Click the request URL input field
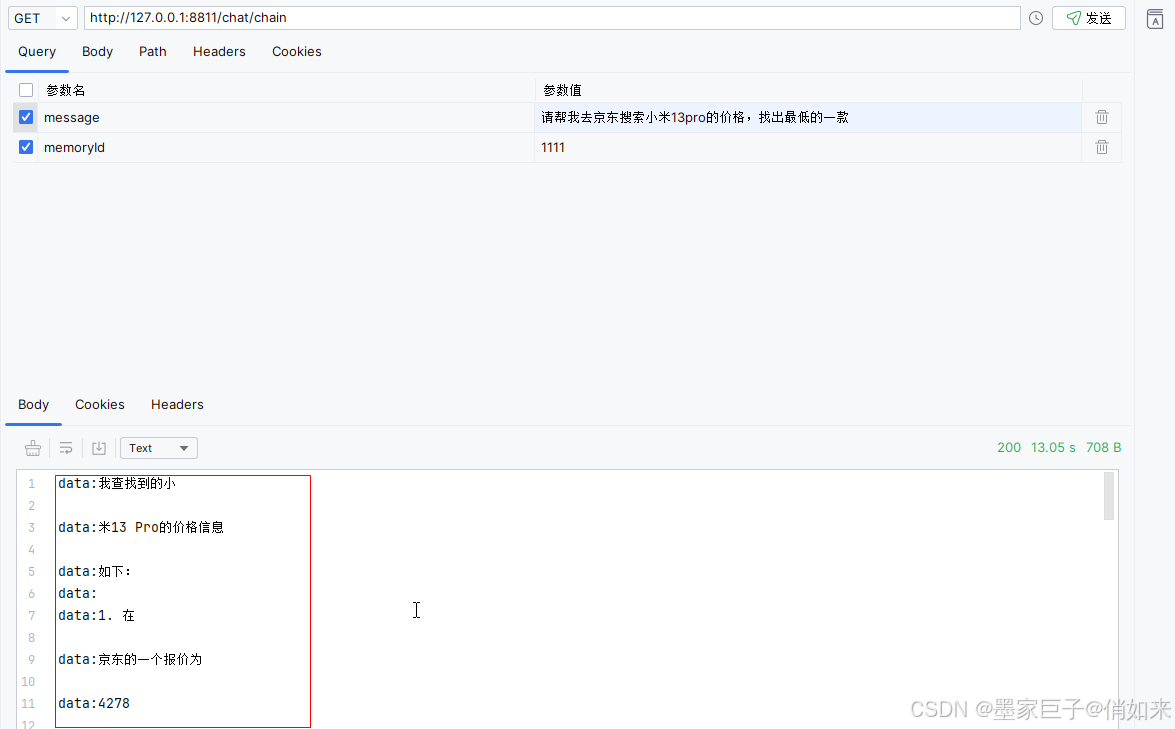 coord(552,18)
